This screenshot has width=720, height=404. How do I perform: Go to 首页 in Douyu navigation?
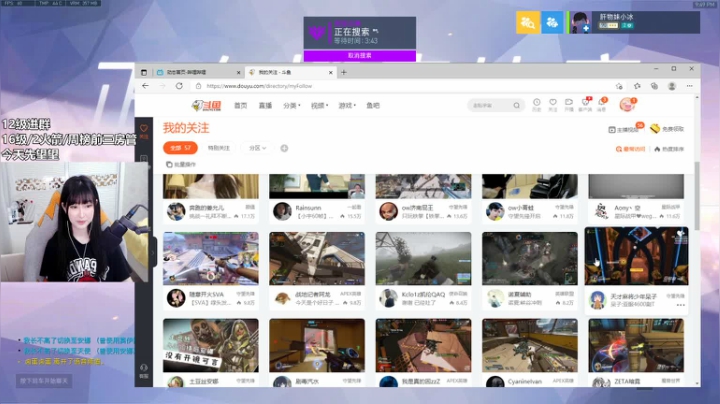[x=241, y=106]
